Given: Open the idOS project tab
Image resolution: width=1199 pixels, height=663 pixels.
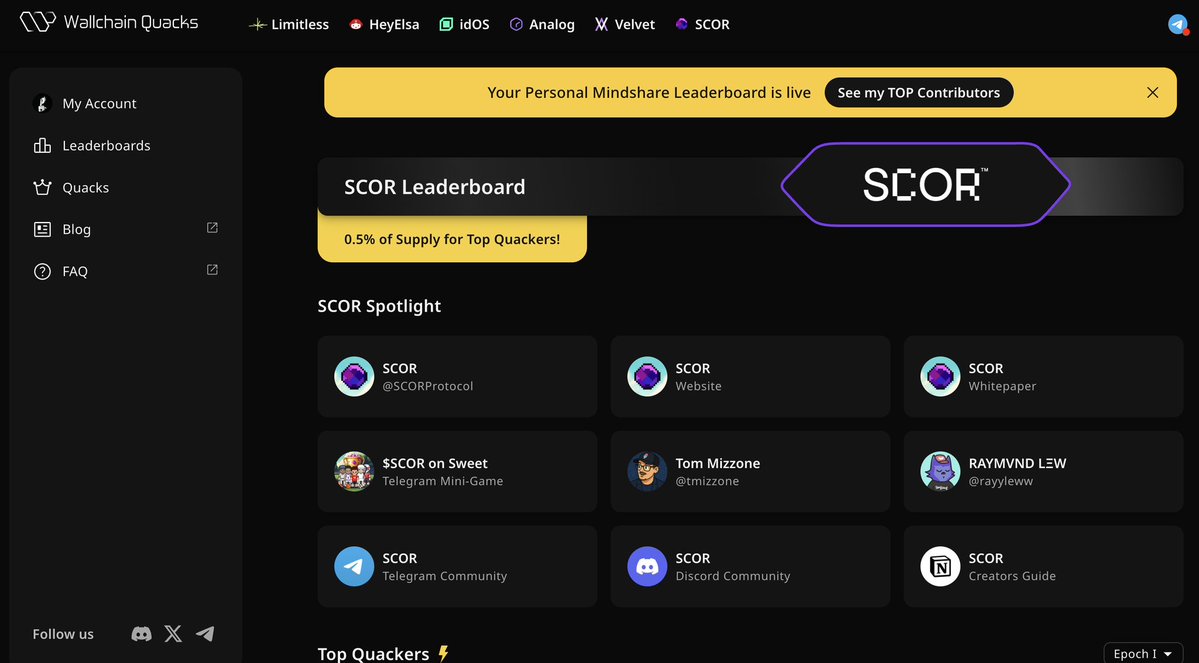Looking at the screenshot, I should (464, 24).
